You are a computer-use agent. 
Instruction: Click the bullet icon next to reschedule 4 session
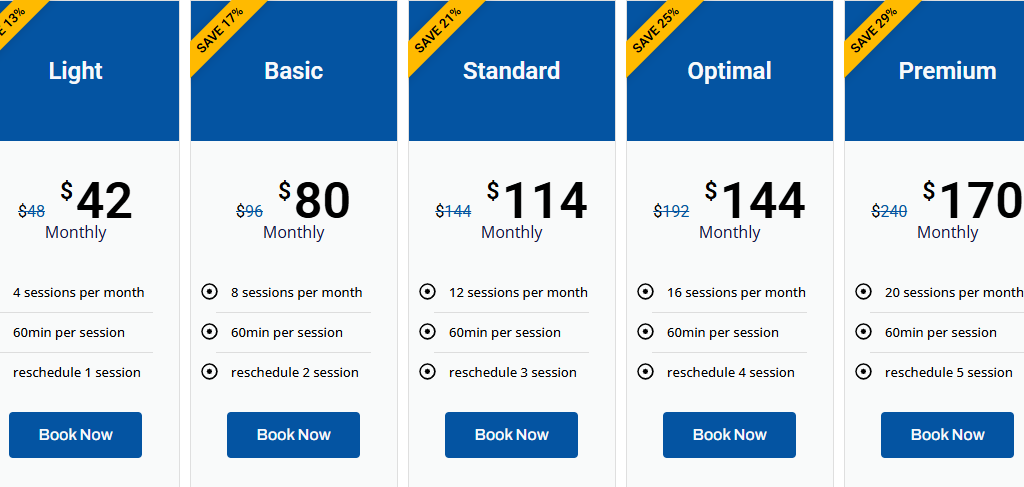click(x=645, y=372)
